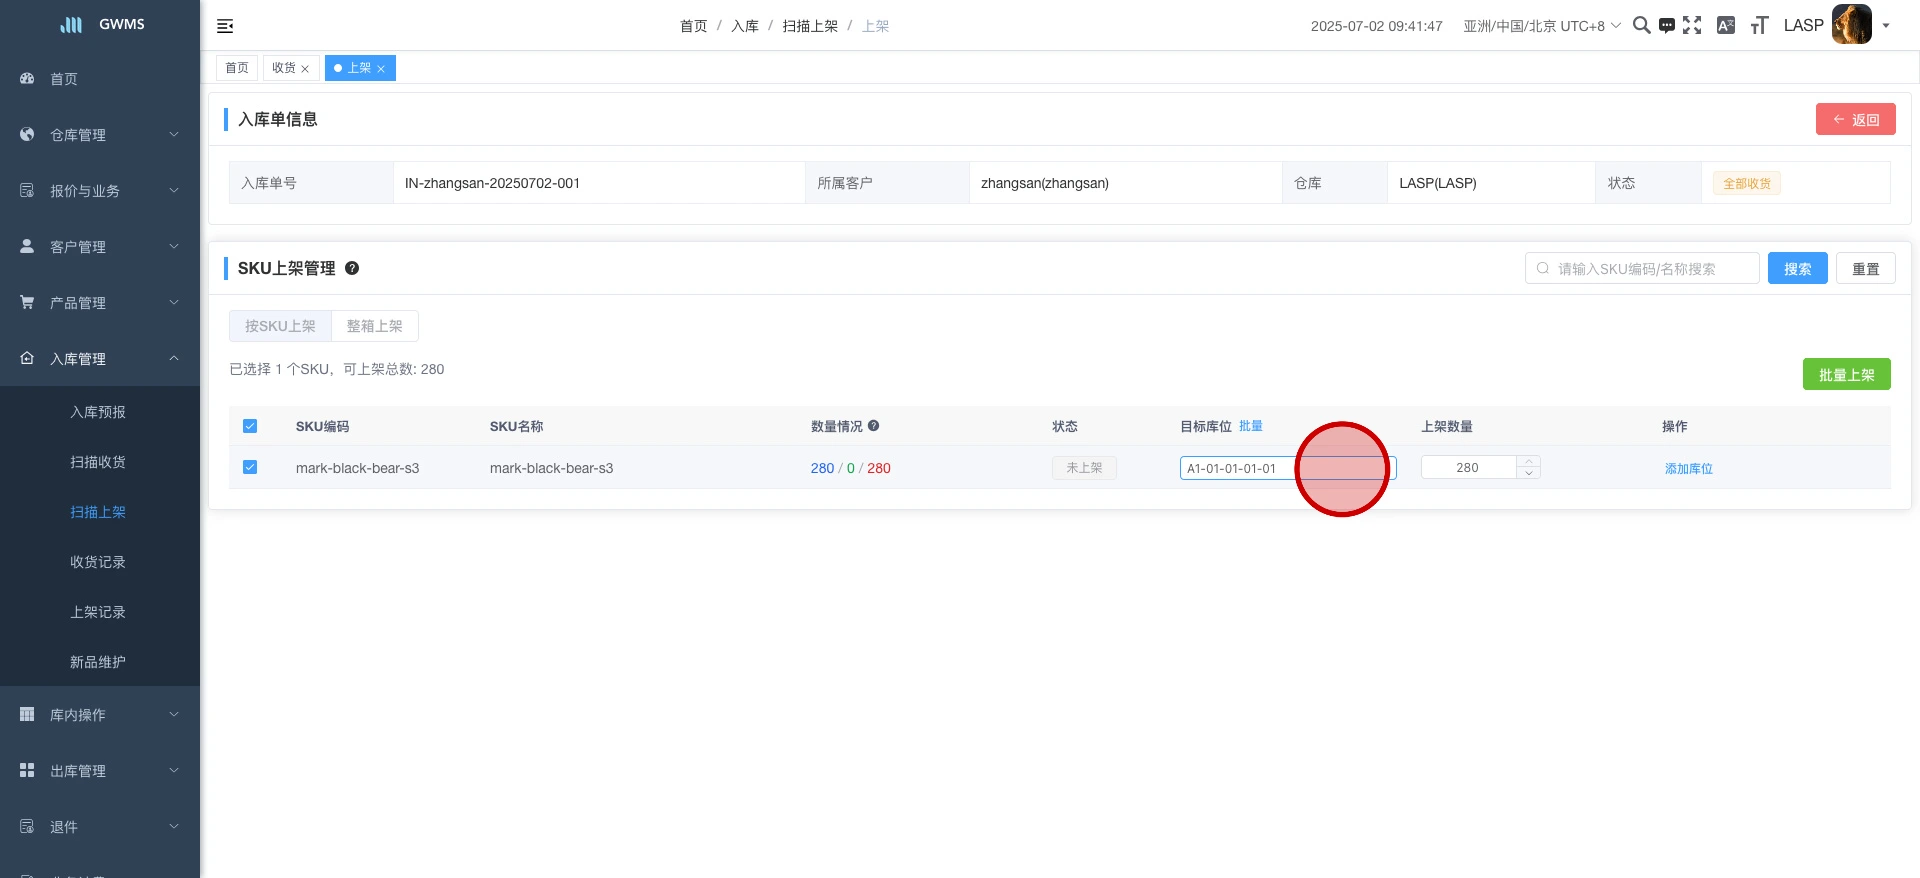
Task: Open 收货记录 in the sidebar
Action: (98, 562)
